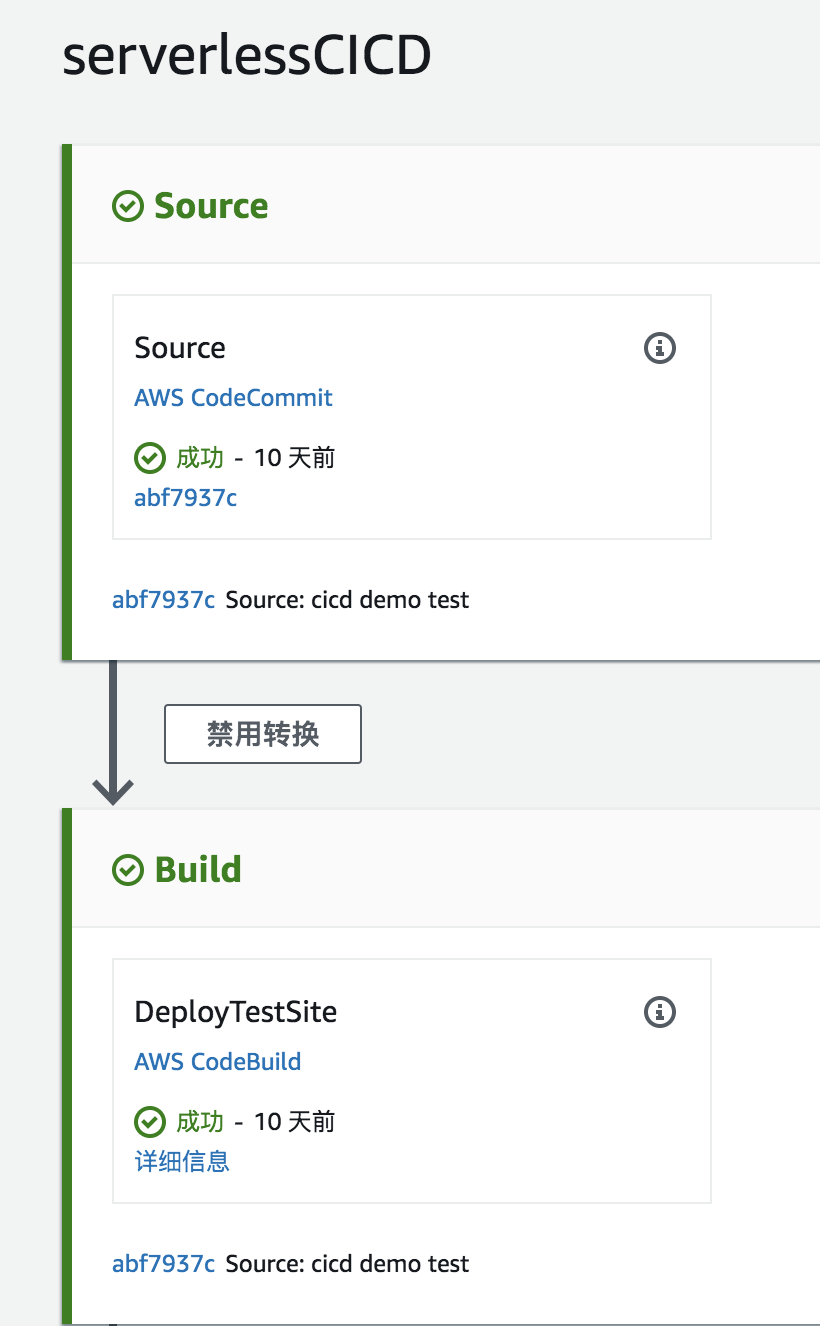Click info icon on DeployTestSite action card
The height and width of the screenshot is (1326, 820).
coord(659,1012)
